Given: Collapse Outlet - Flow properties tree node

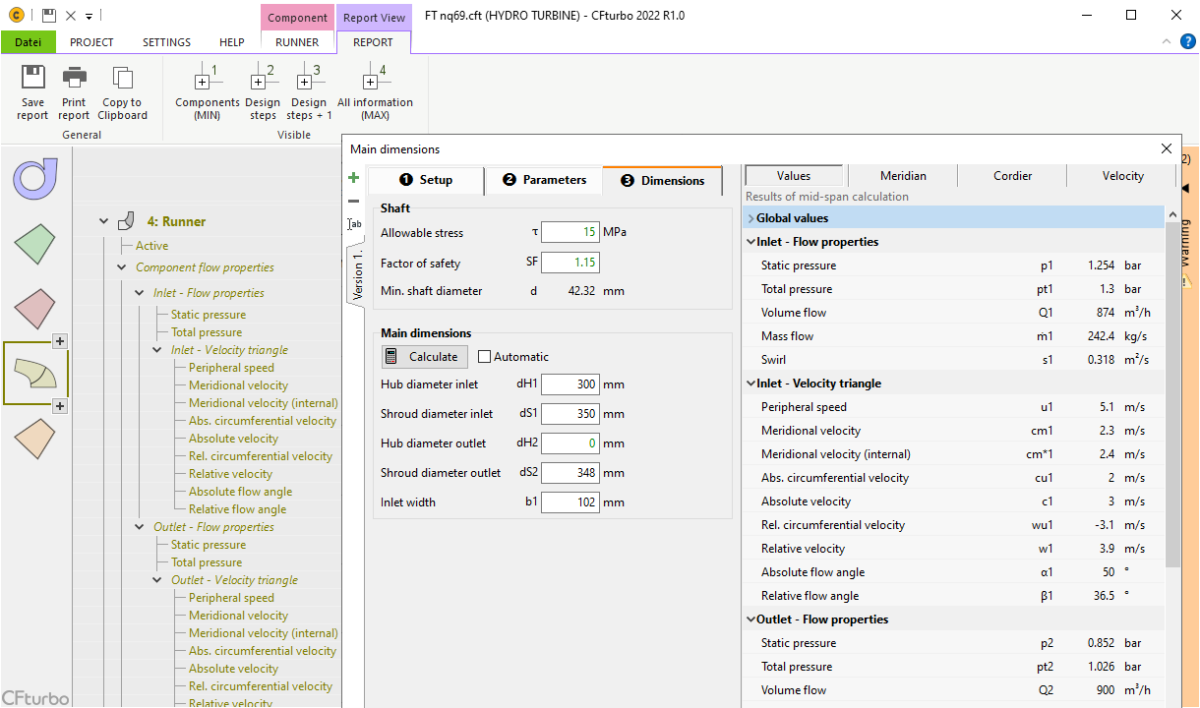Looking at the screenshot, I should [139, 527].
